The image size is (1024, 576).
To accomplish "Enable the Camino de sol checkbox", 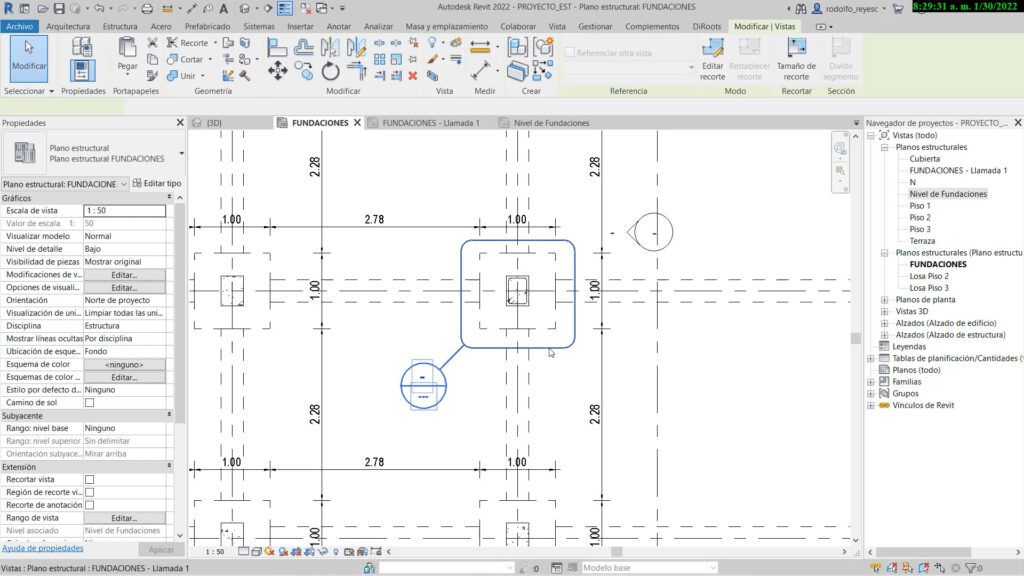I will [x=90, y=402].
